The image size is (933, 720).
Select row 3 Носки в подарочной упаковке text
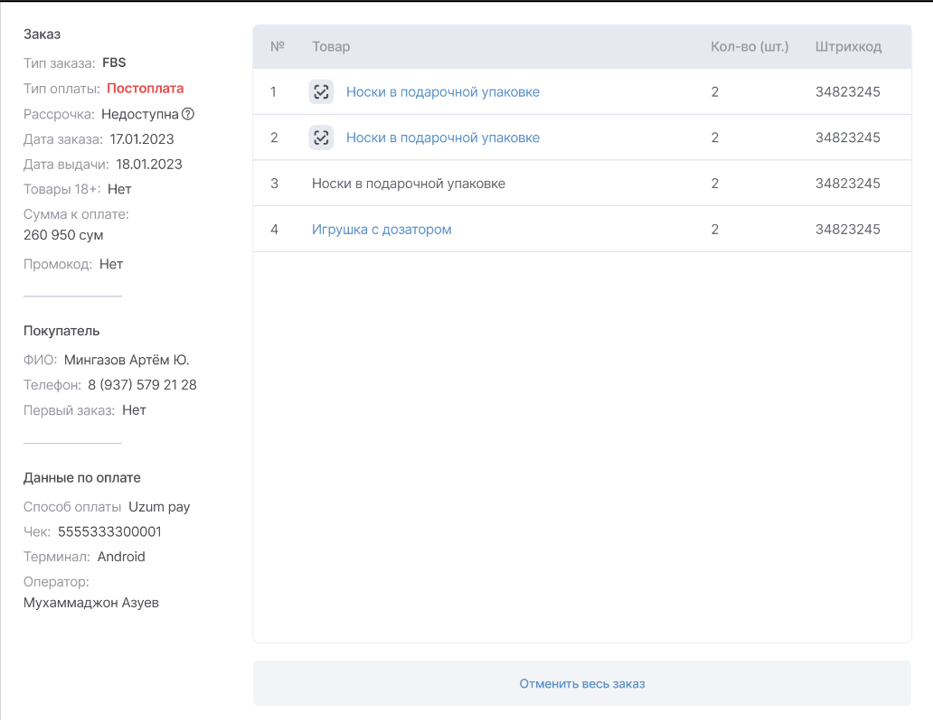coord(408,184)
